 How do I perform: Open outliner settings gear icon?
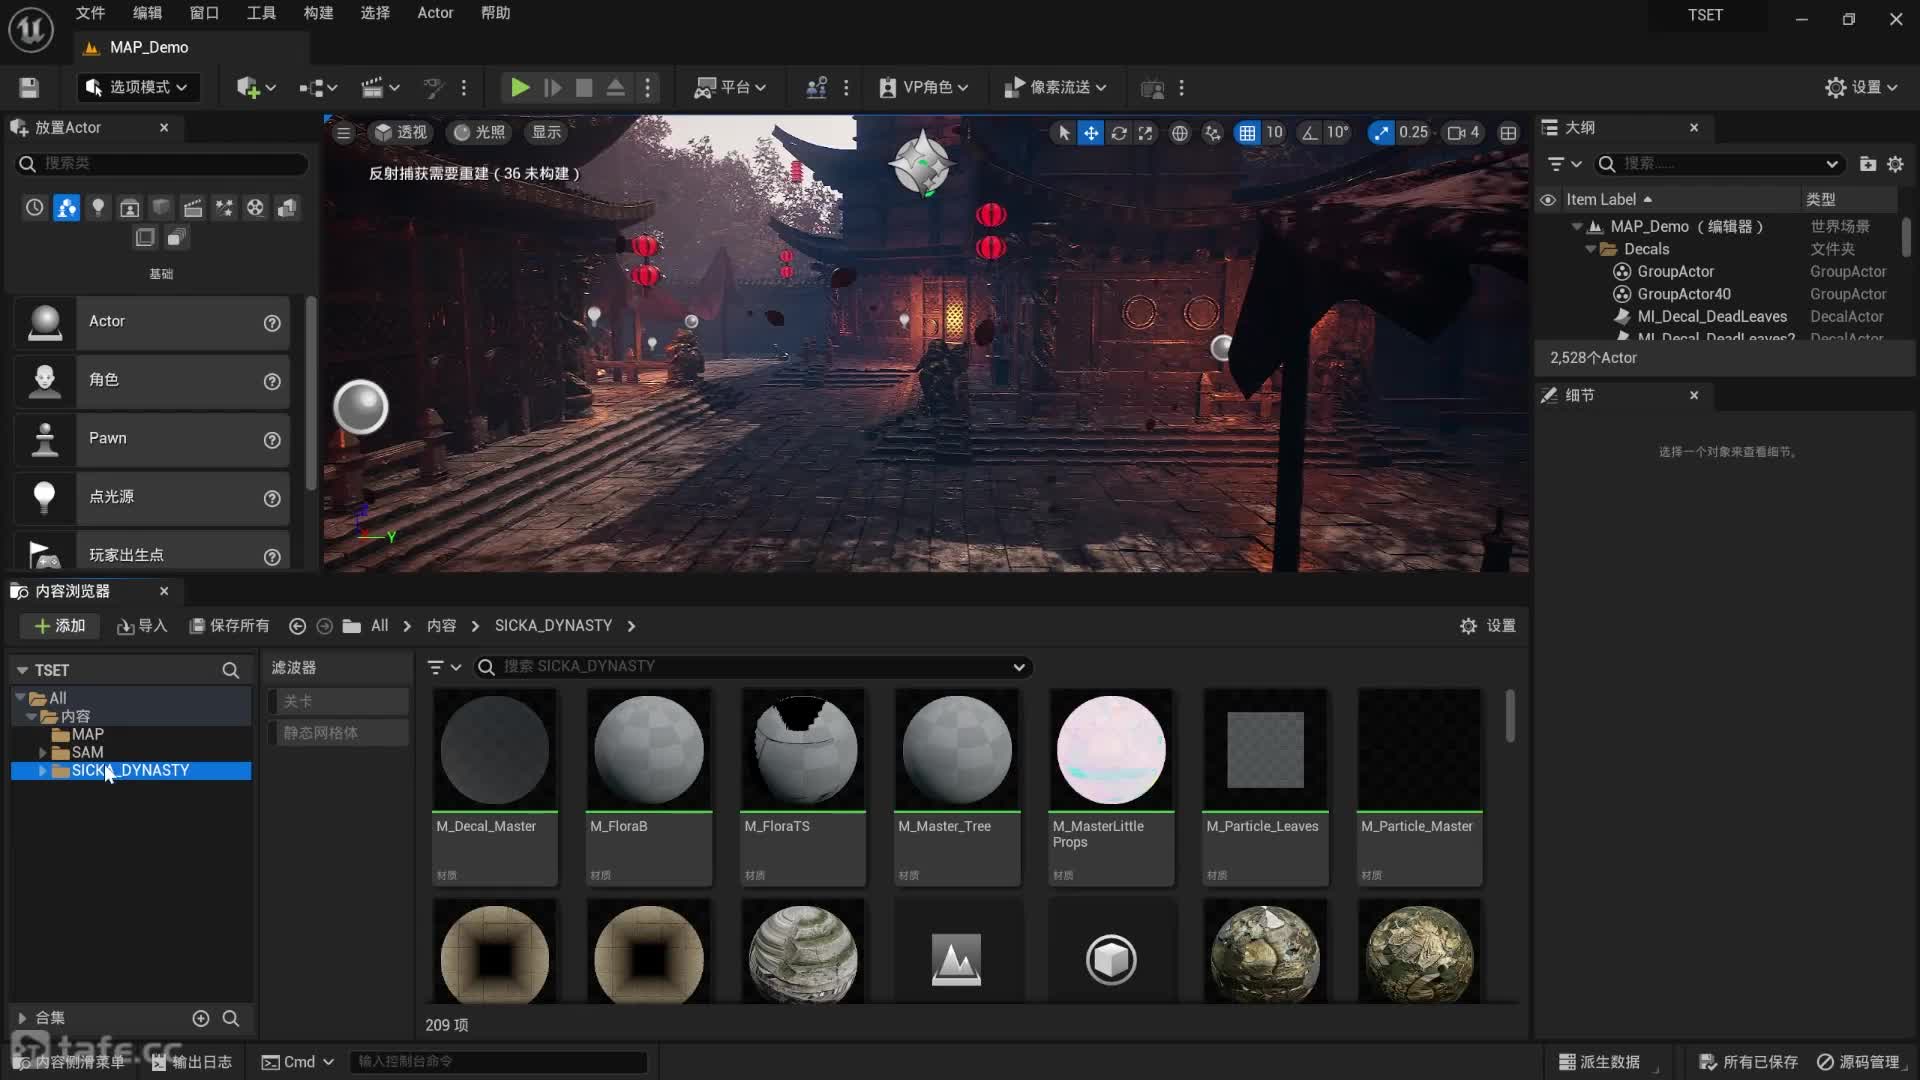(x=1895, y=164)
